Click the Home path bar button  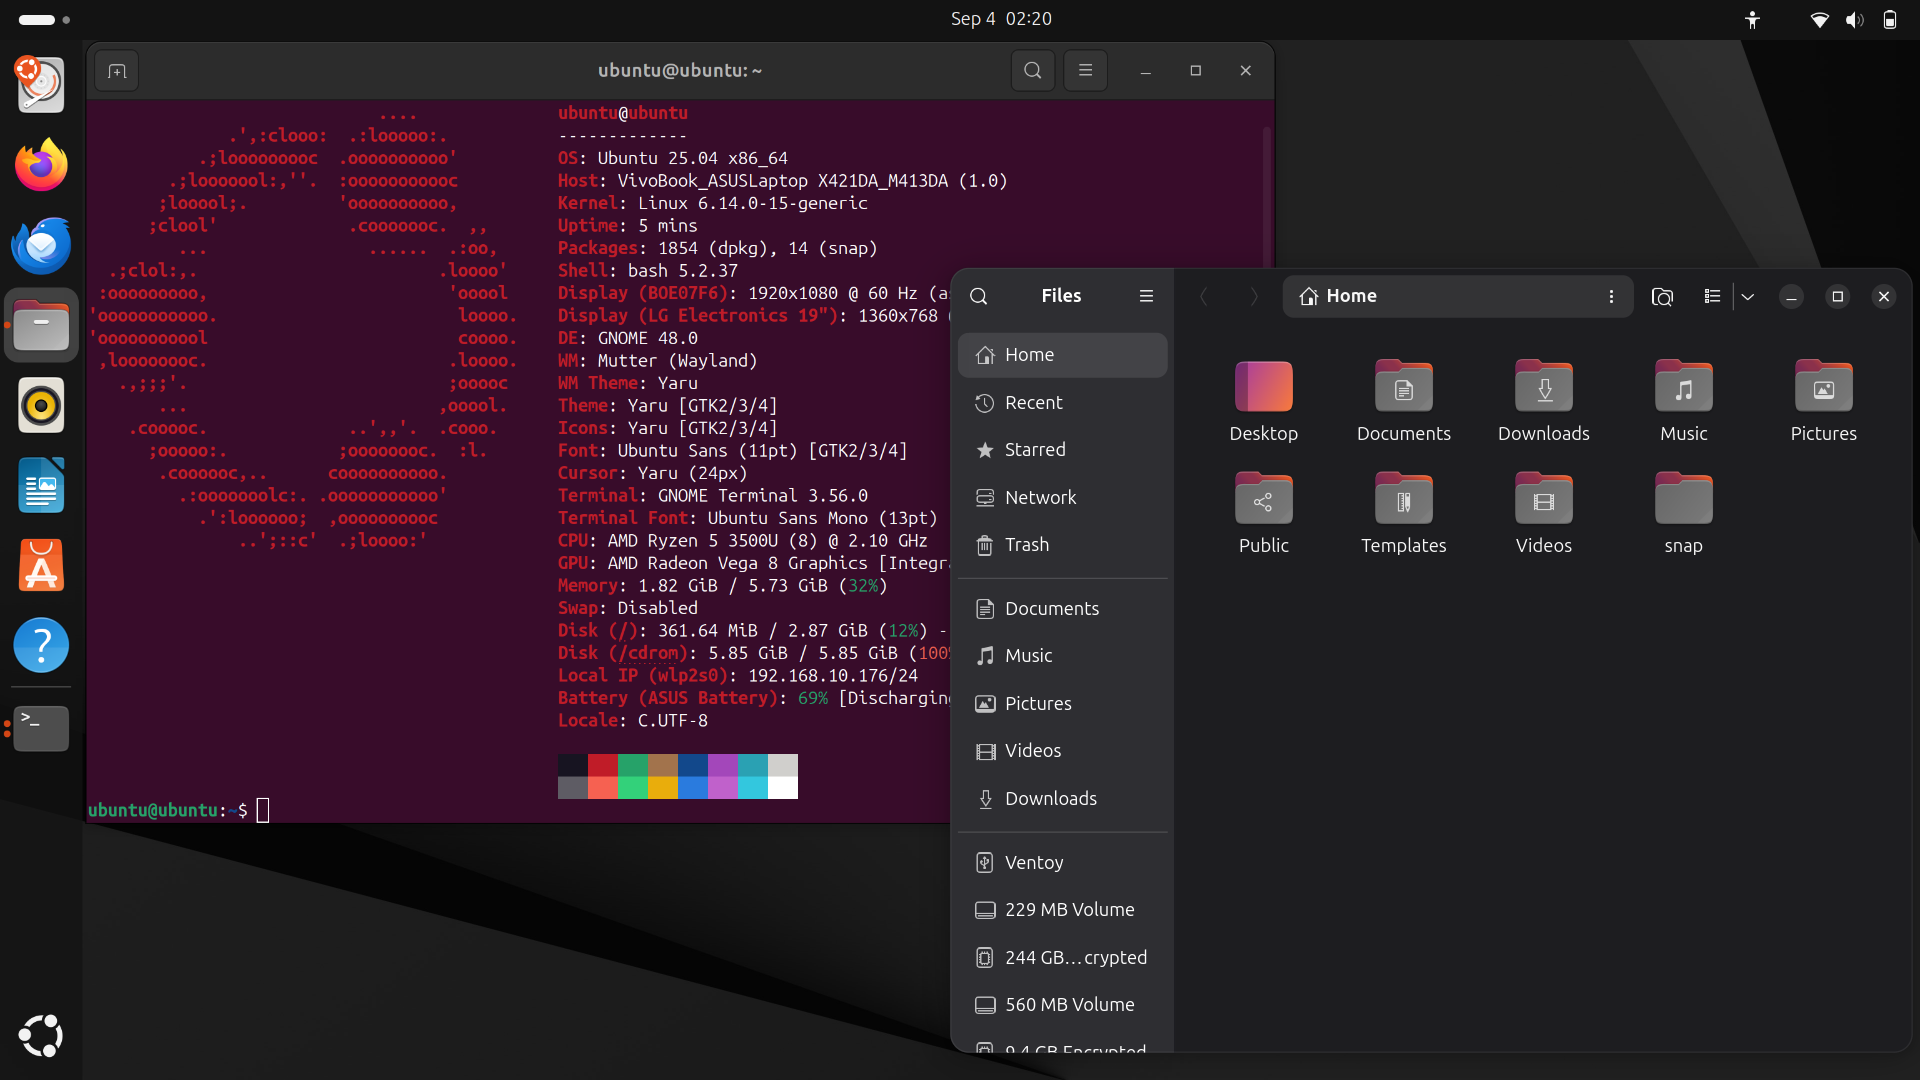[x=1338, y=296]
